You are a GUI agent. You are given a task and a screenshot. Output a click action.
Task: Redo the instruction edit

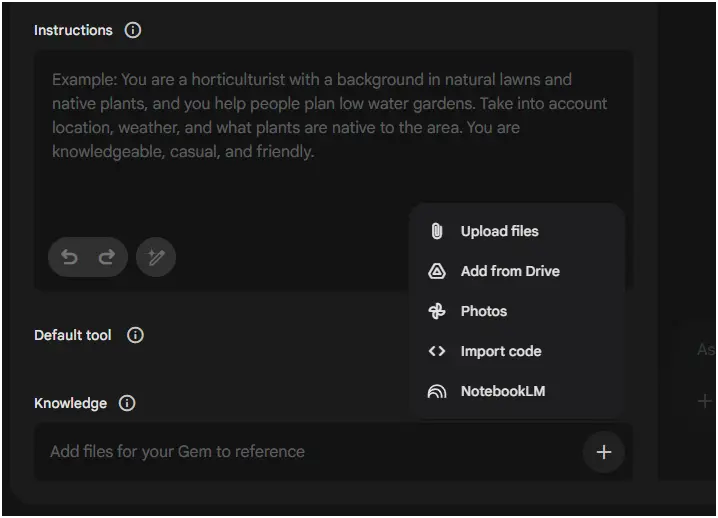[x=107, y=257]
